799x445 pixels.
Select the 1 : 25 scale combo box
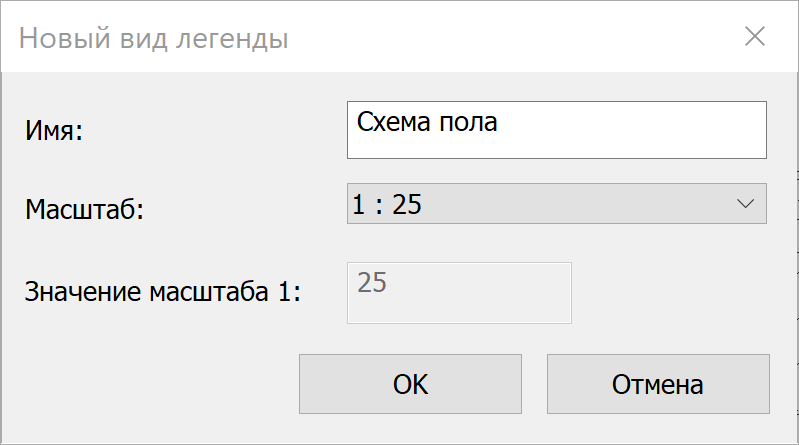point(556,204)
